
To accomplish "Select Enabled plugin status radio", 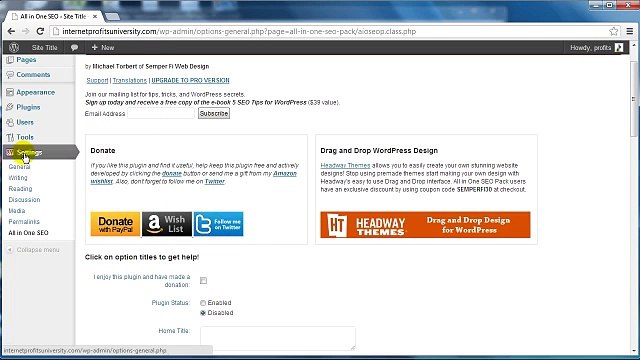I will click(x=203, y=303).
